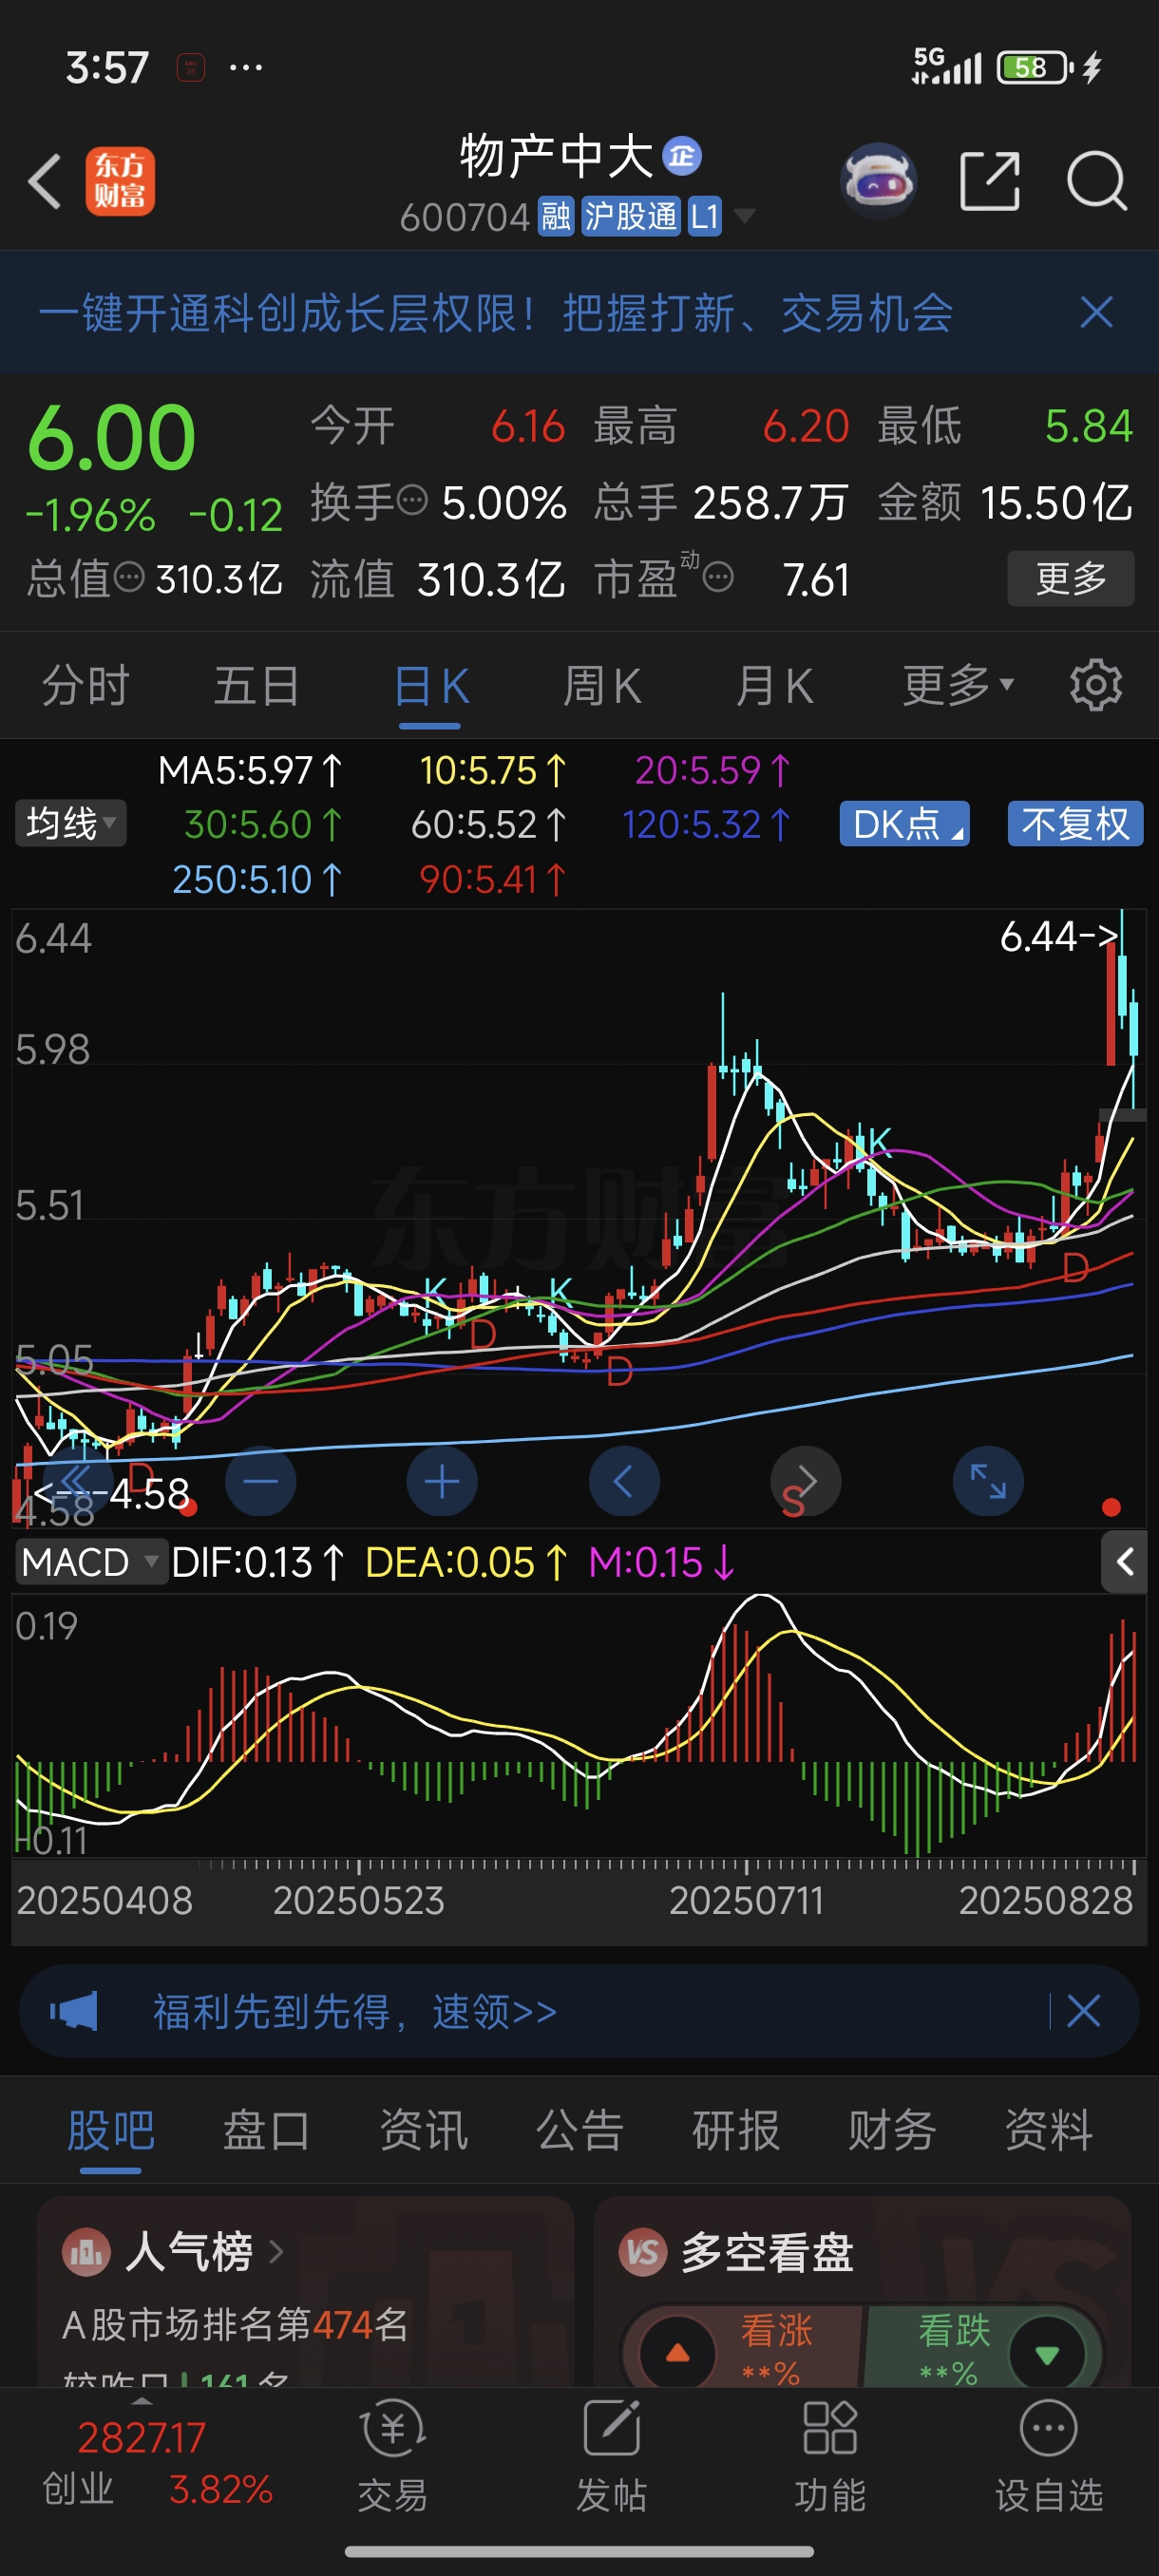Open the 东方财富 logo home icon
The height and width of the screenshot is (2576, 1159).
(x=120, y=181)
